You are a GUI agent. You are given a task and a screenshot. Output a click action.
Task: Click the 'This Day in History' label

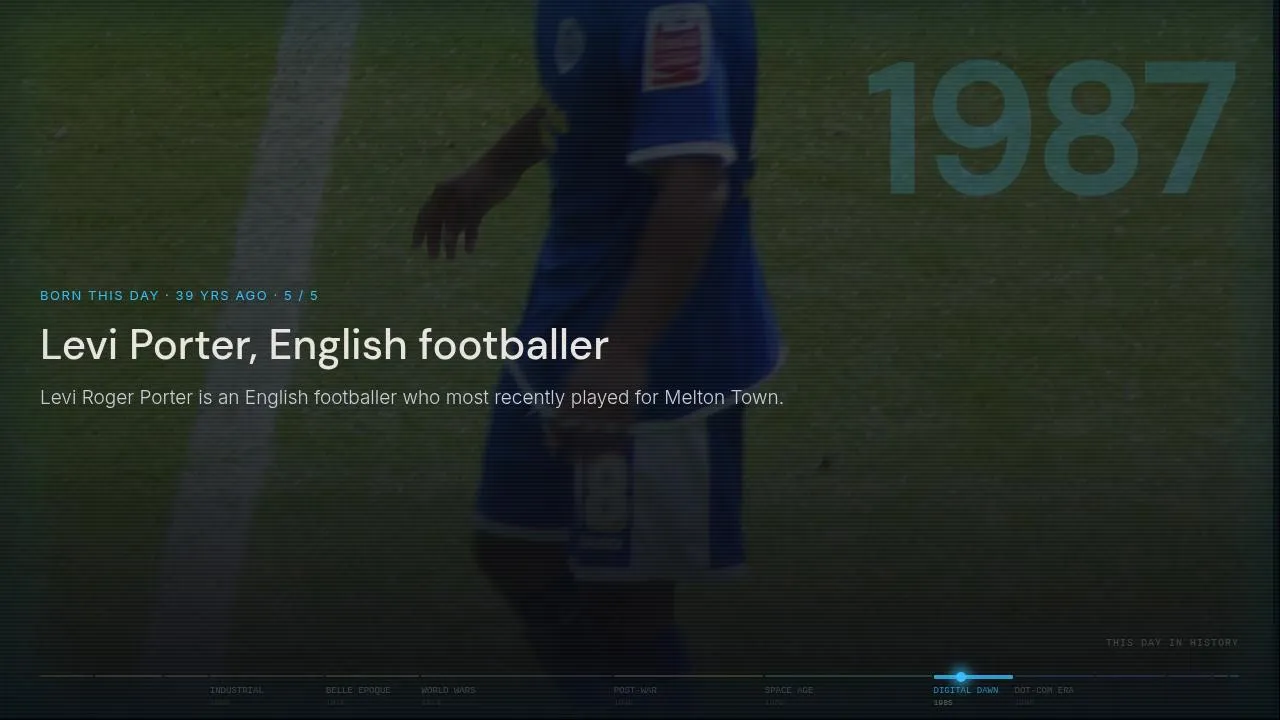(x=1172, y=643)
